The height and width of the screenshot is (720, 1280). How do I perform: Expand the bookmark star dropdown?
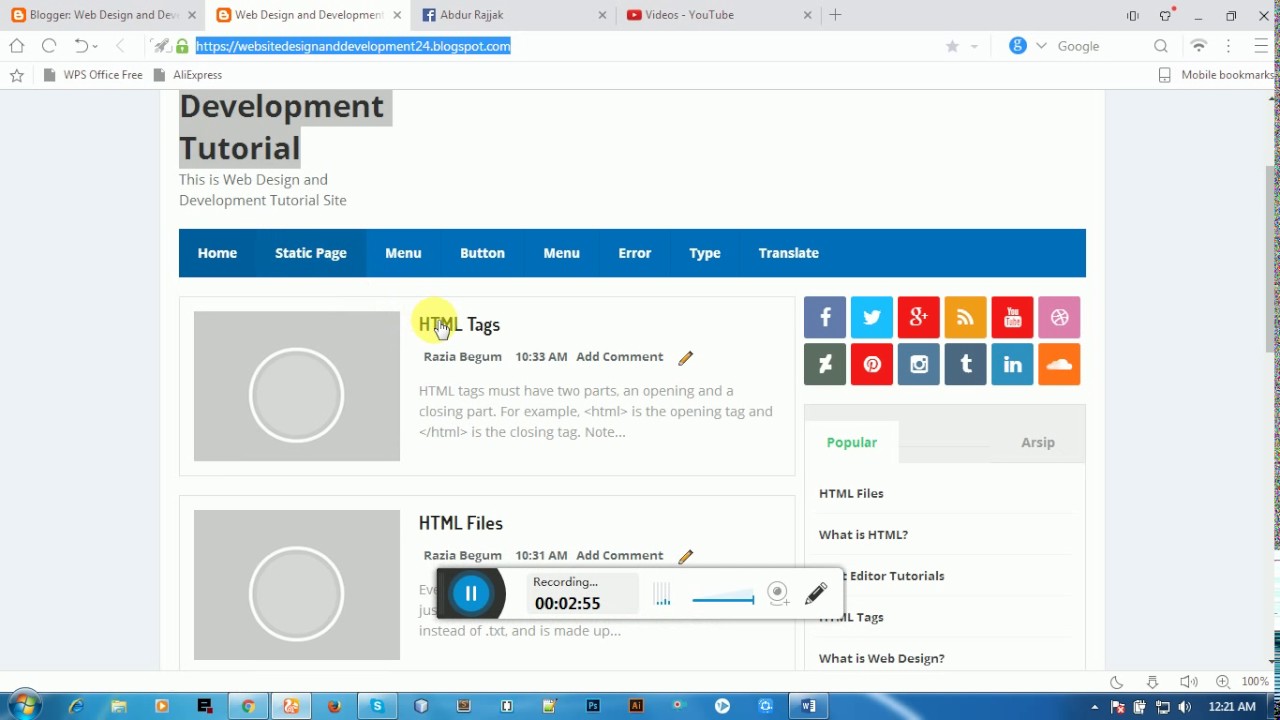pos(974,47)
